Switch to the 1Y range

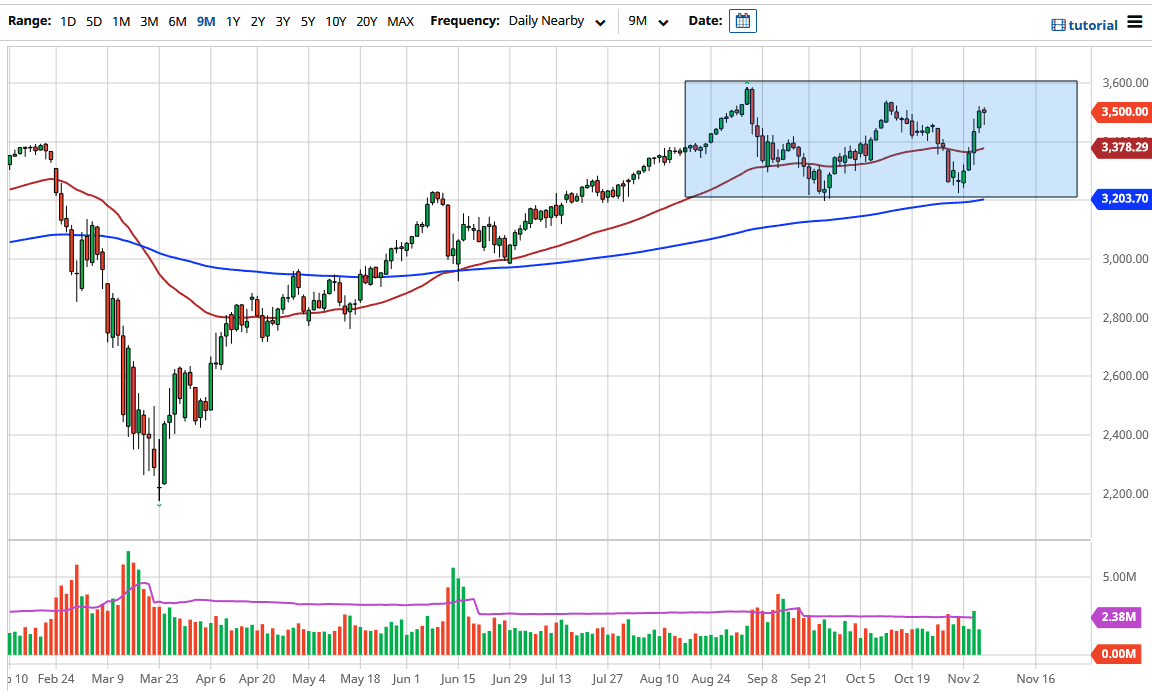coord(232,21)
